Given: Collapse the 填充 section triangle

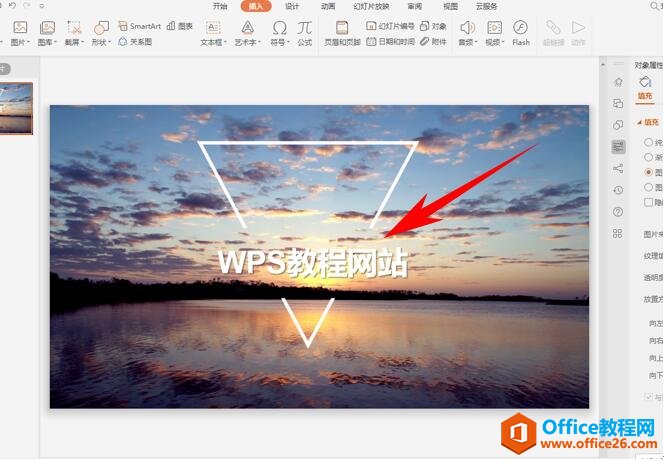Looking at the screenshot, I should click(639, 122).
